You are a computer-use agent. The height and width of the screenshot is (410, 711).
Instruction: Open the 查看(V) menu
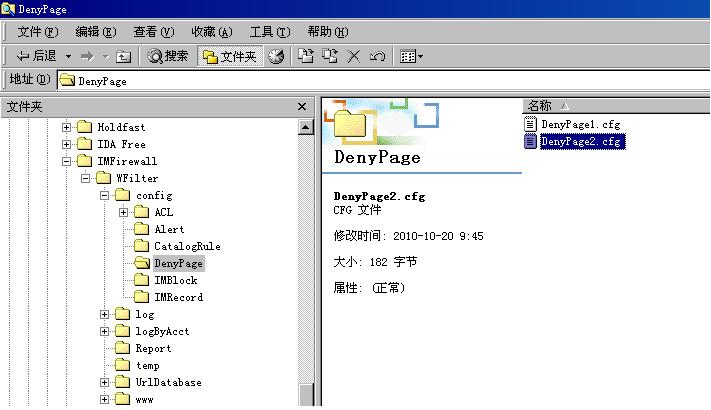coord(153,32)
